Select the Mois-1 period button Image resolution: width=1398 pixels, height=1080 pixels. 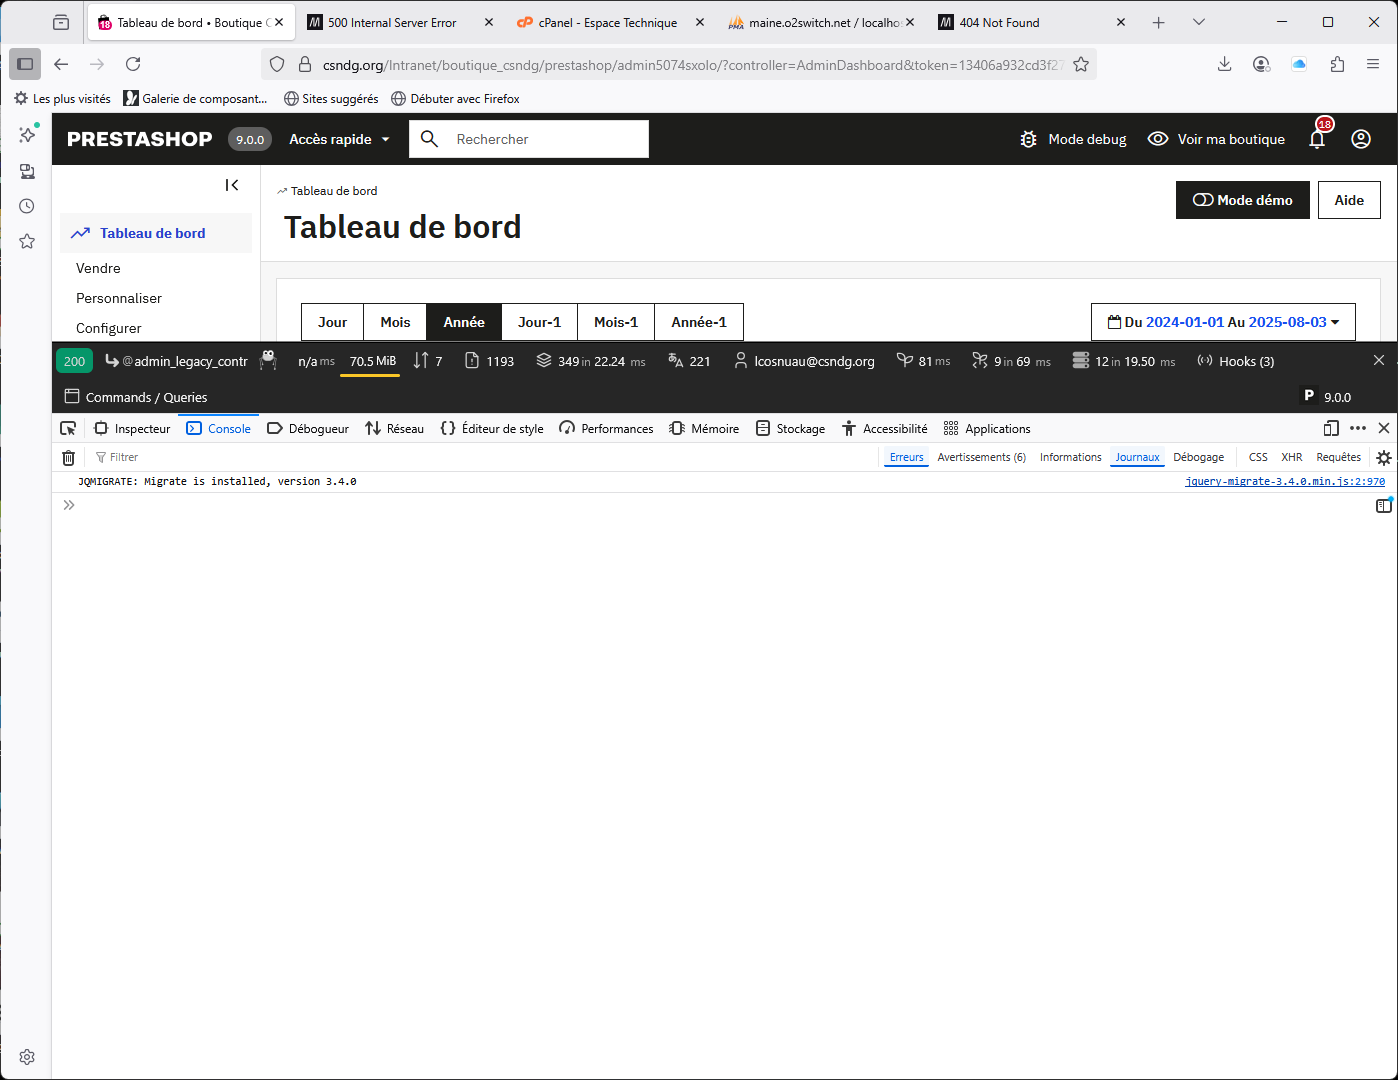(616, 322)
